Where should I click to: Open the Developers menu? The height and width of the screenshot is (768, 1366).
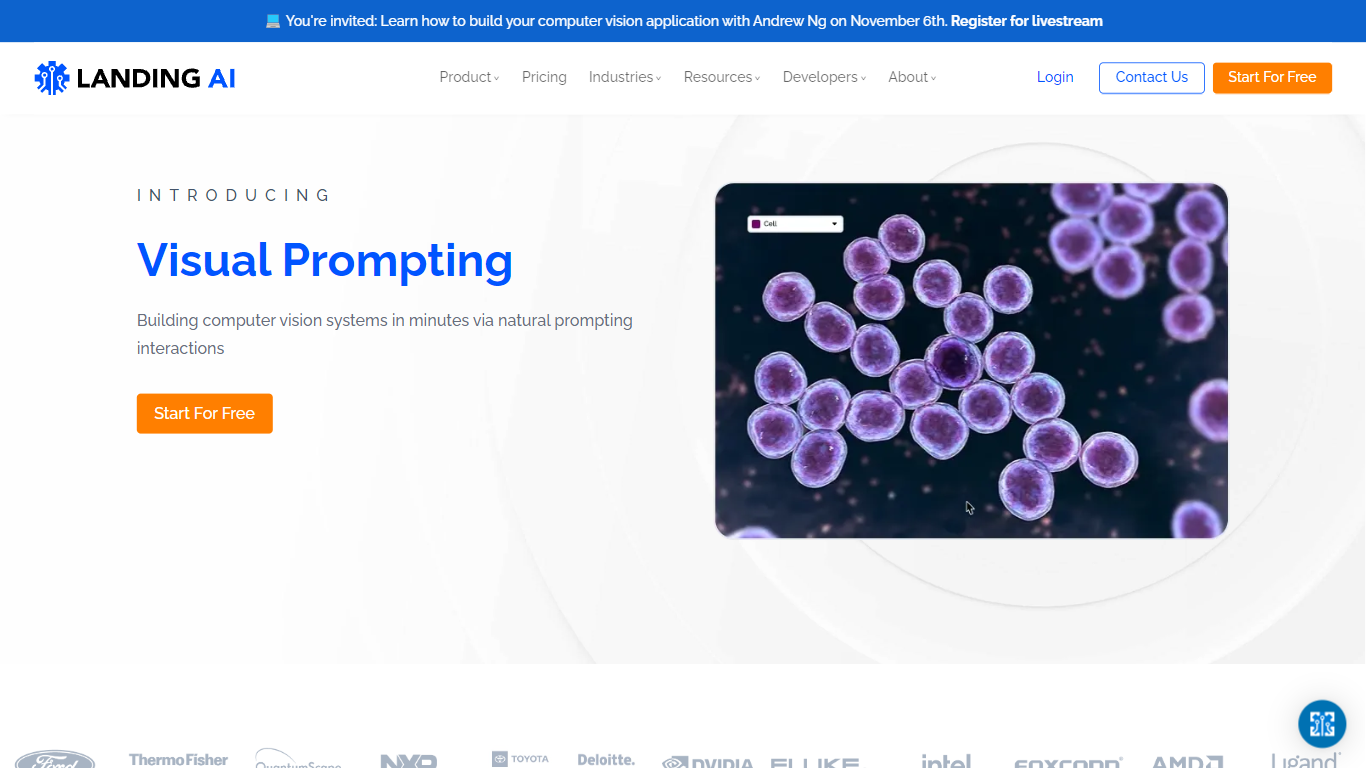click(x=824, y=77)
